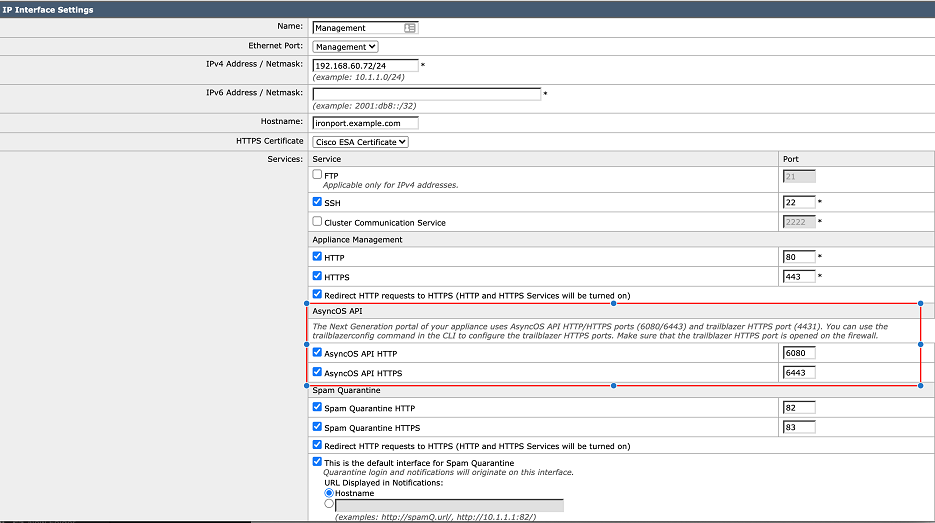Image resolution: width=935 pixels, height=523 pixels.
Task: Enable the FTP service checkbox
Action: (x=317, y=175)
